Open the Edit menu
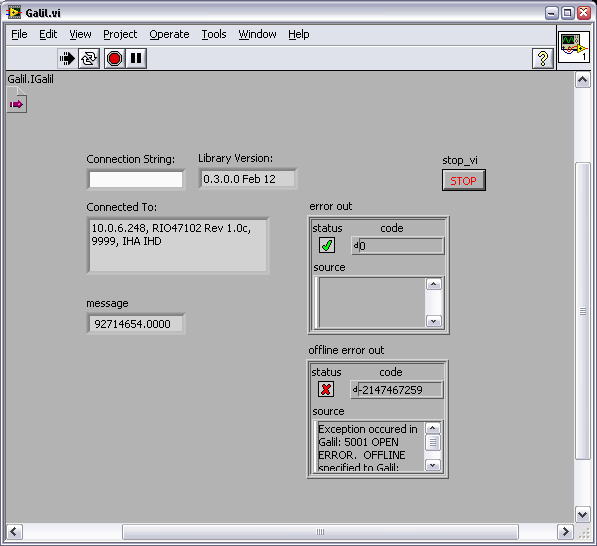 48,34
